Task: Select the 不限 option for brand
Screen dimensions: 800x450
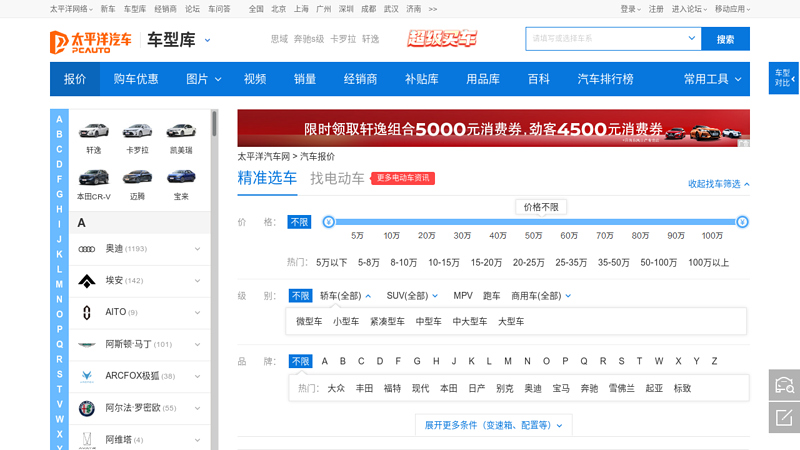Action: 300,361
